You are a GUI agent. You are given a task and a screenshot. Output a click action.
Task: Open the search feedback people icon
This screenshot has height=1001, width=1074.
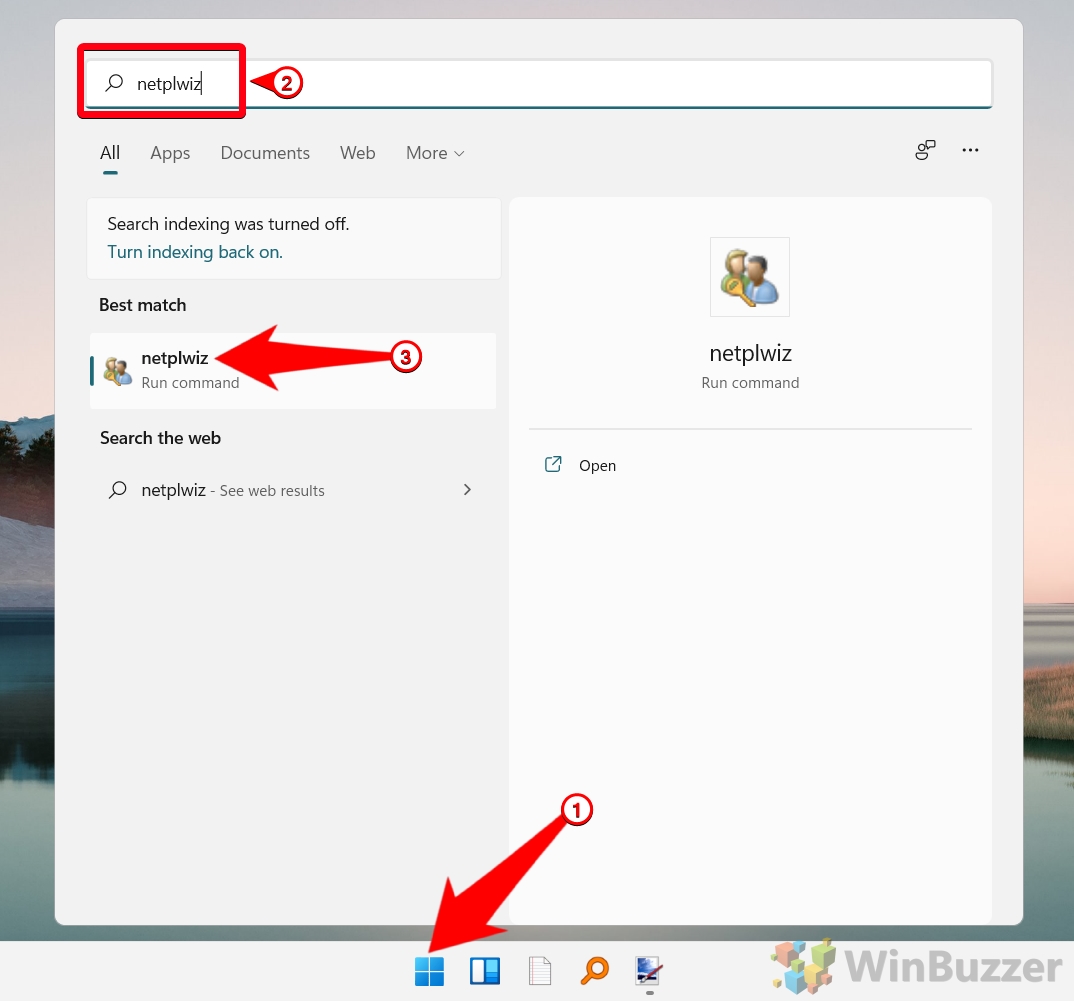(x=925, y=150)
